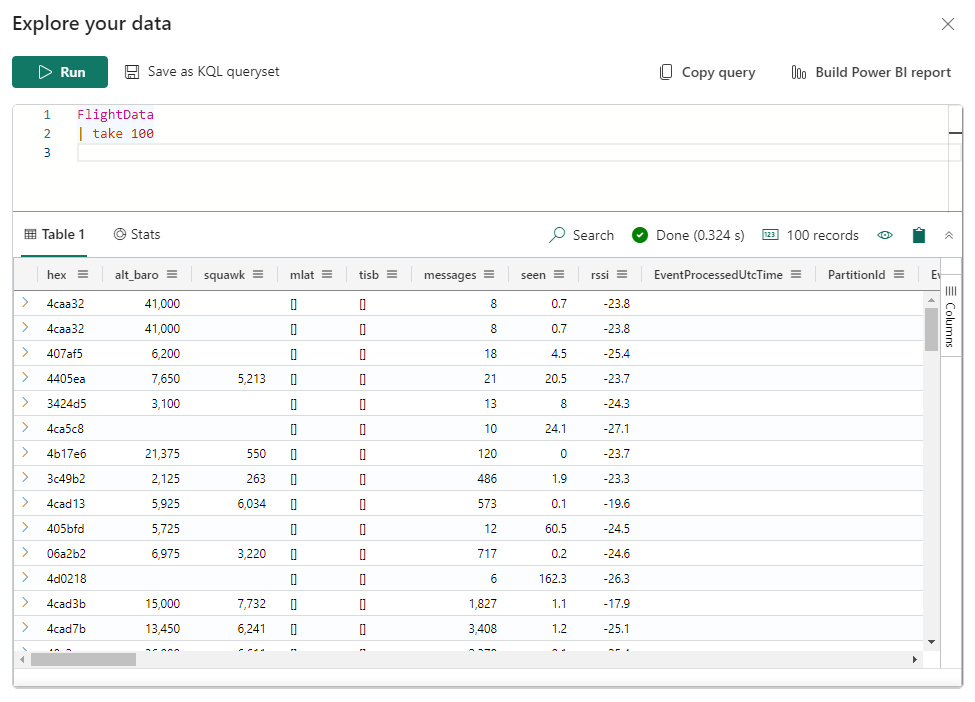
Task: Click the FlightData table name in query
Action: coord(115,114)
